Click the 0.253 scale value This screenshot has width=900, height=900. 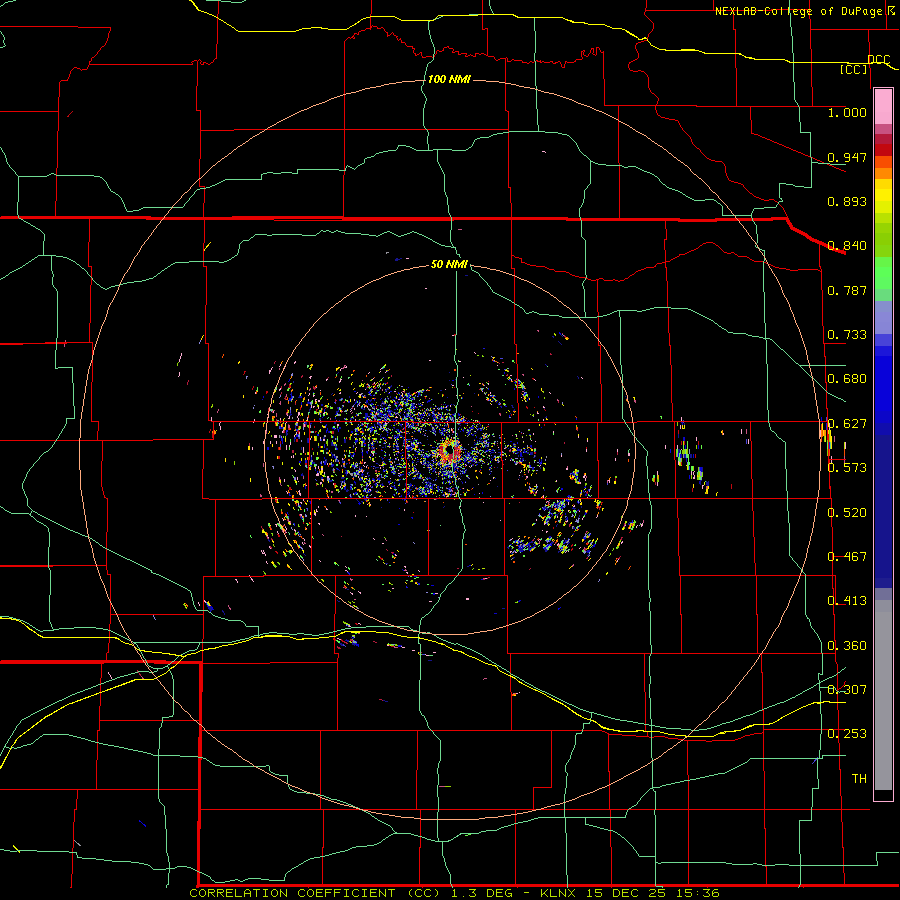847,734
